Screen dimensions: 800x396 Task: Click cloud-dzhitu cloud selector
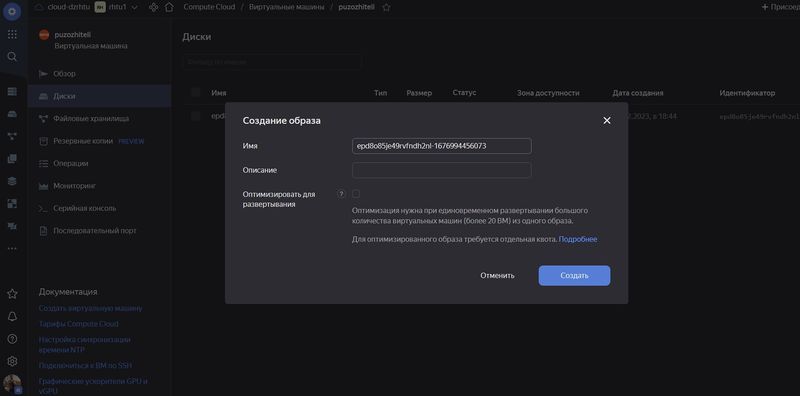68,7
